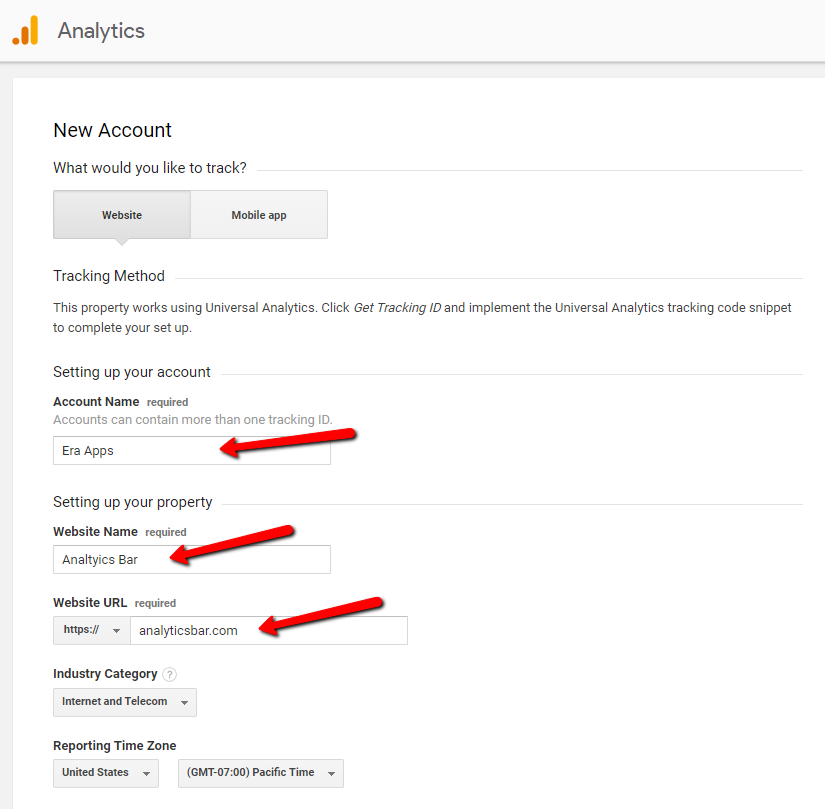Click the Website URL text field

pos(269,630)
